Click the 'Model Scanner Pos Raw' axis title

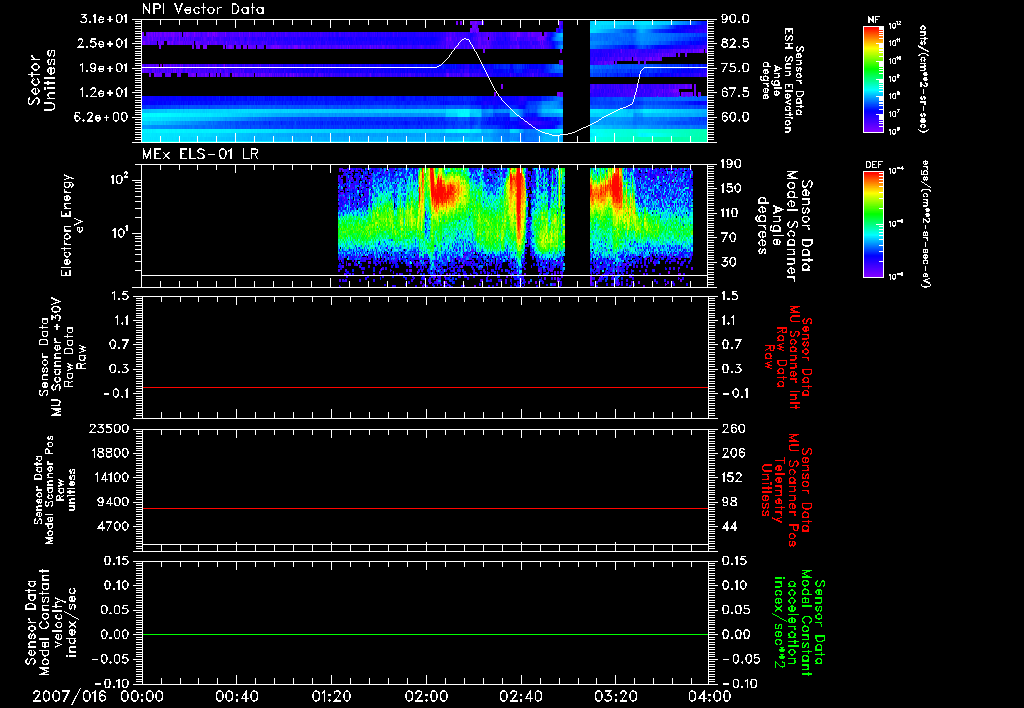click(x=56, y=490)
